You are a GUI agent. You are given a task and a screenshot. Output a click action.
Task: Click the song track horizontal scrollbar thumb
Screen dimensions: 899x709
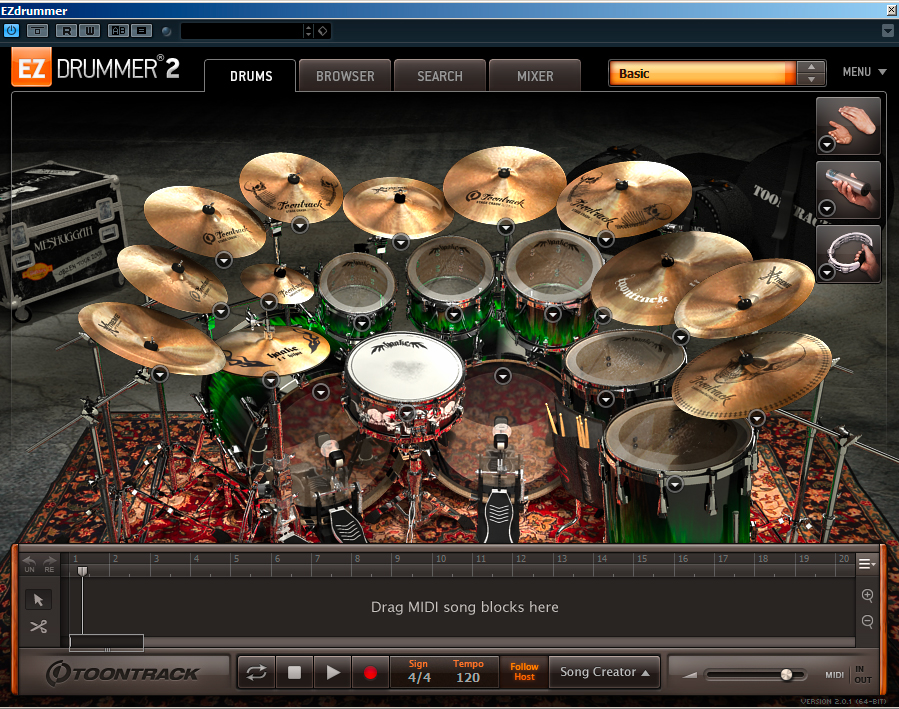(x=107, y=643)
